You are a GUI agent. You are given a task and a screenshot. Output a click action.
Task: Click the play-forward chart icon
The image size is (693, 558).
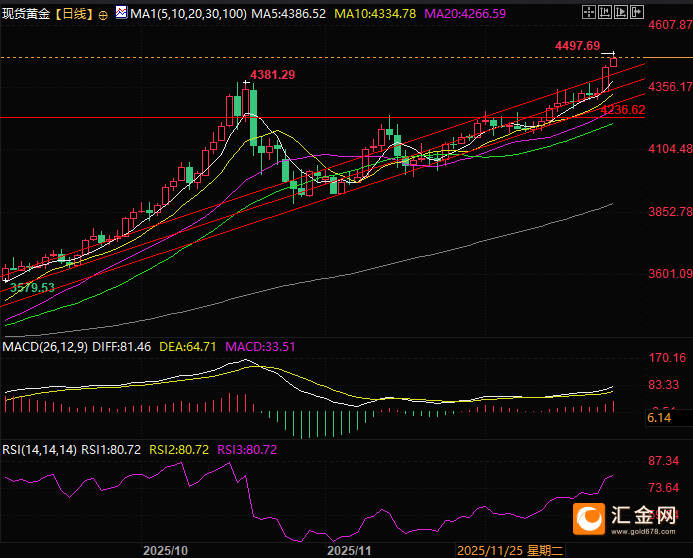click(x=621, y=12)
